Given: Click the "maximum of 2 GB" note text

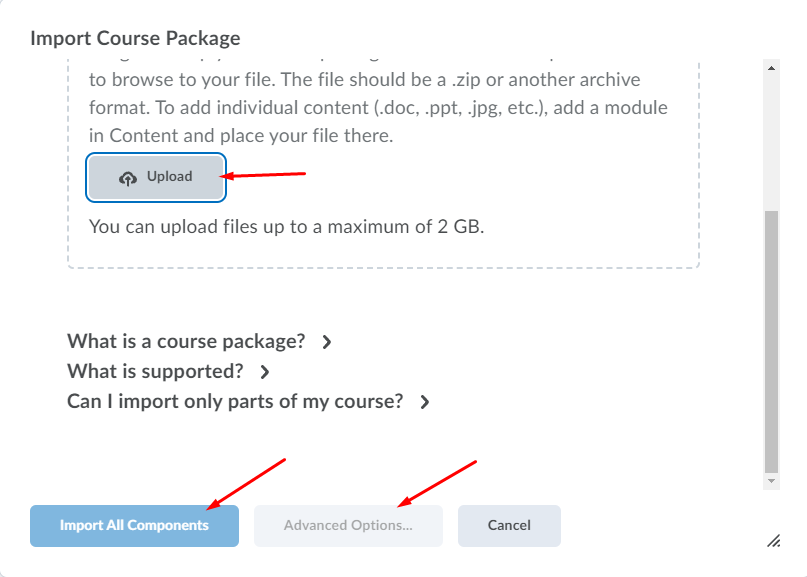Looking at the screenshot, I should pos(286,227).
